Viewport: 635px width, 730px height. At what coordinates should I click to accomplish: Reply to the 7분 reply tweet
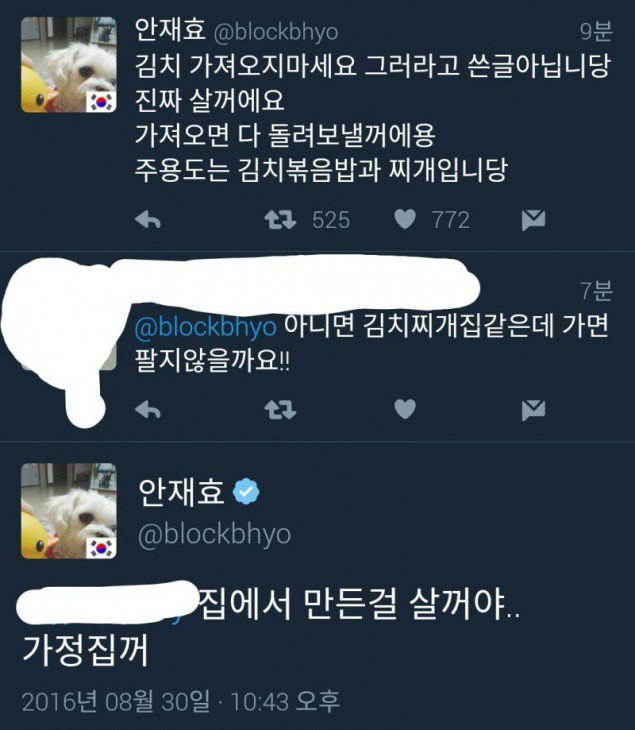(x=148, y=410)
